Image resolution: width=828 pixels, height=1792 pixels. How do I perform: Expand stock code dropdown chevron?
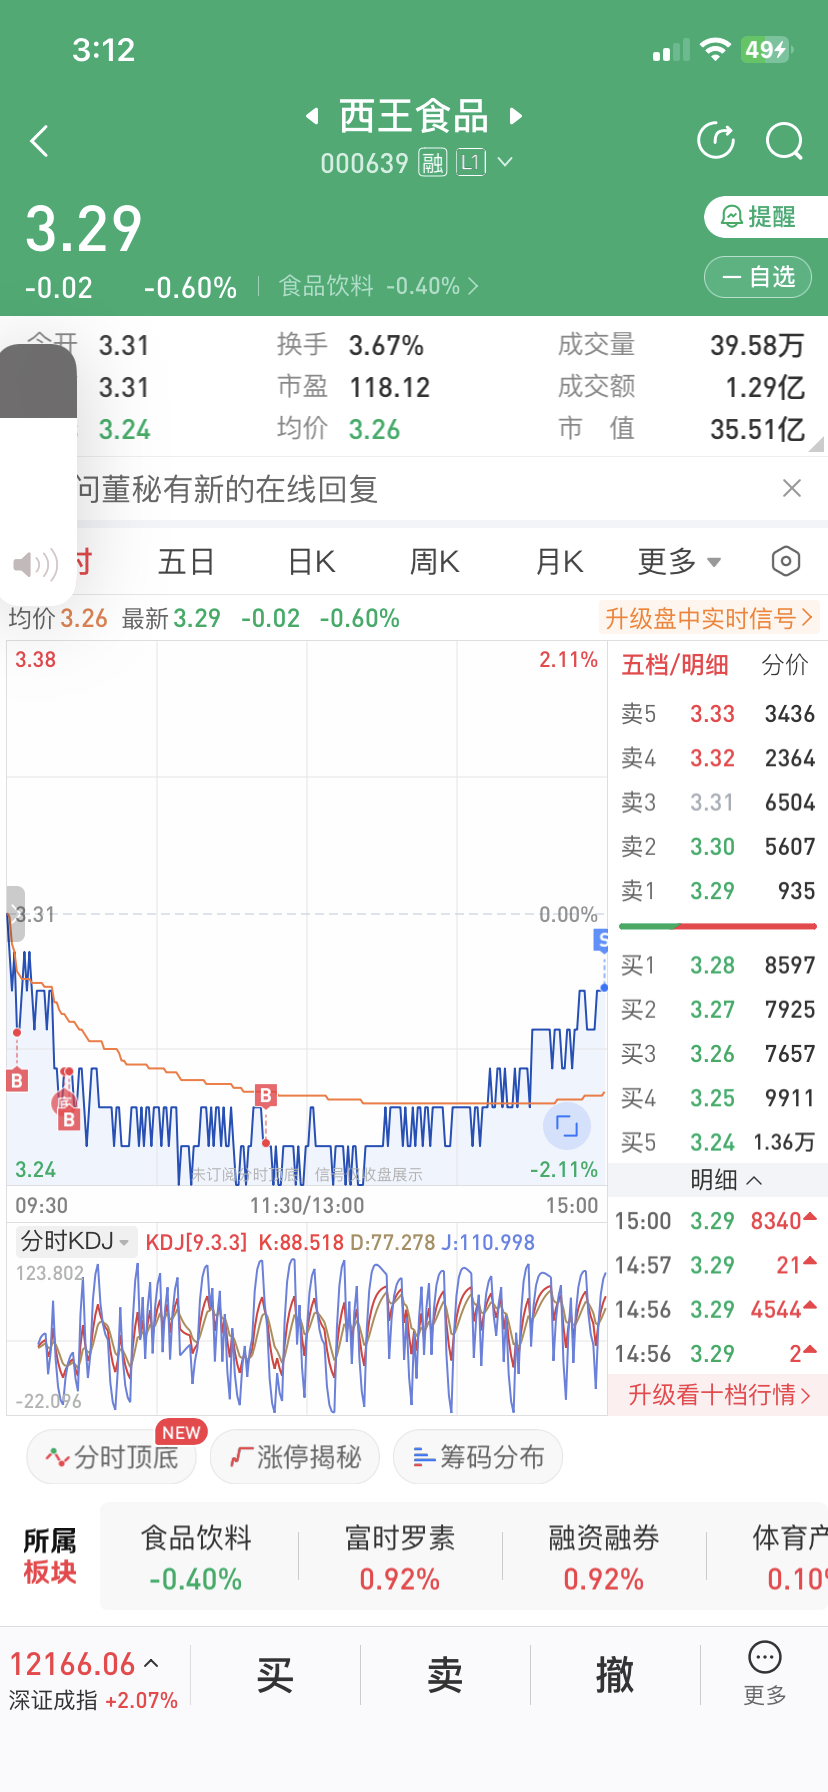tap(505, 162)
